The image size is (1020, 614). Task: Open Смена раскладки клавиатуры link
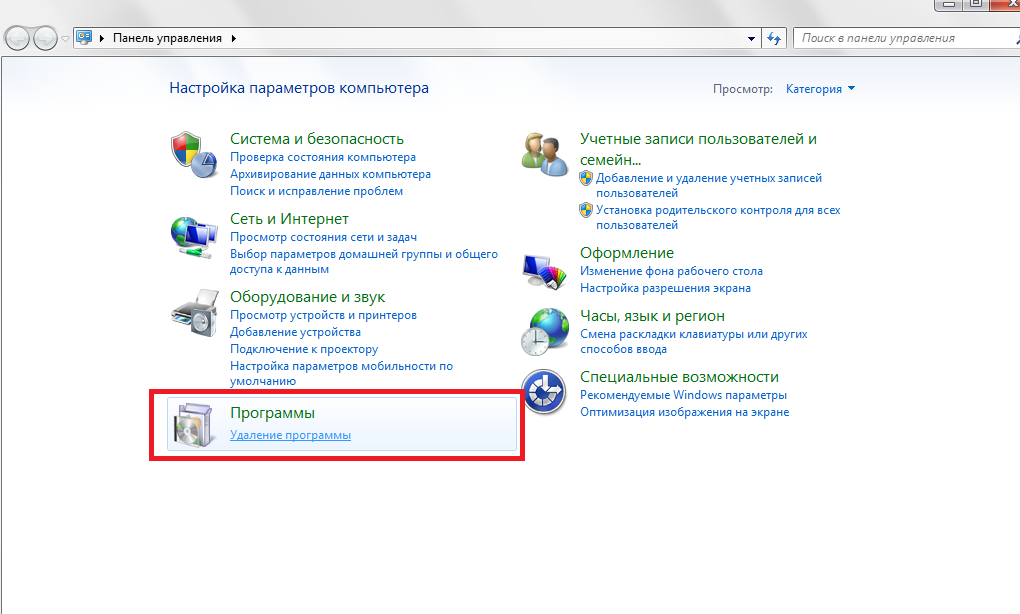pos(693,341)
